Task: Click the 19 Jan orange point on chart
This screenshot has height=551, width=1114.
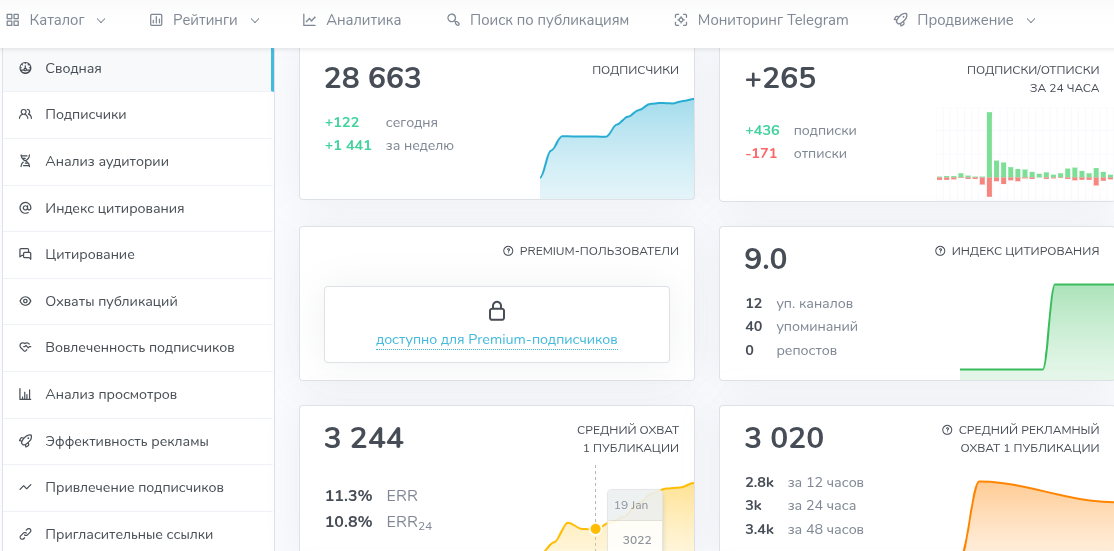Action: (x=595, y=528)
